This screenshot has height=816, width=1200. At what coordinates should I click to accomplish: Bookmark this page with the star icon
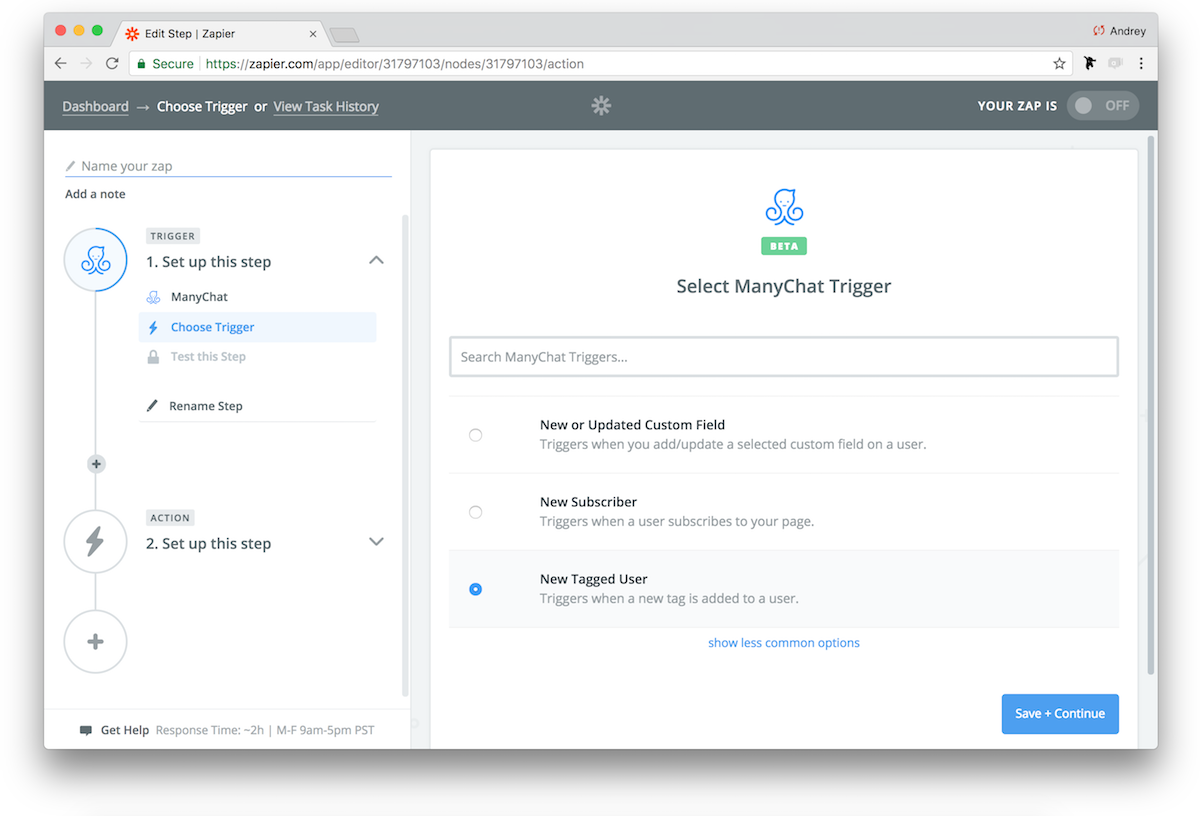[1059, 63]
